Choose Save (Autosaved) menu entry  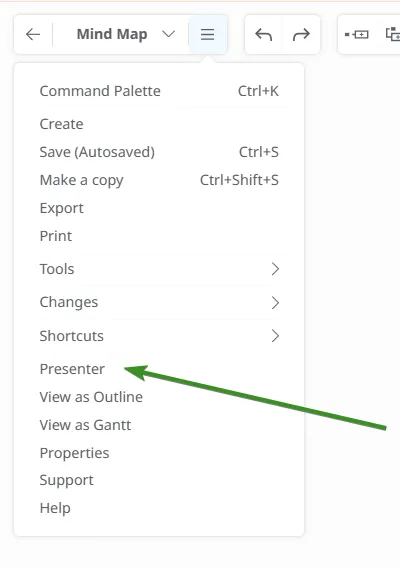tap(159, 152)
